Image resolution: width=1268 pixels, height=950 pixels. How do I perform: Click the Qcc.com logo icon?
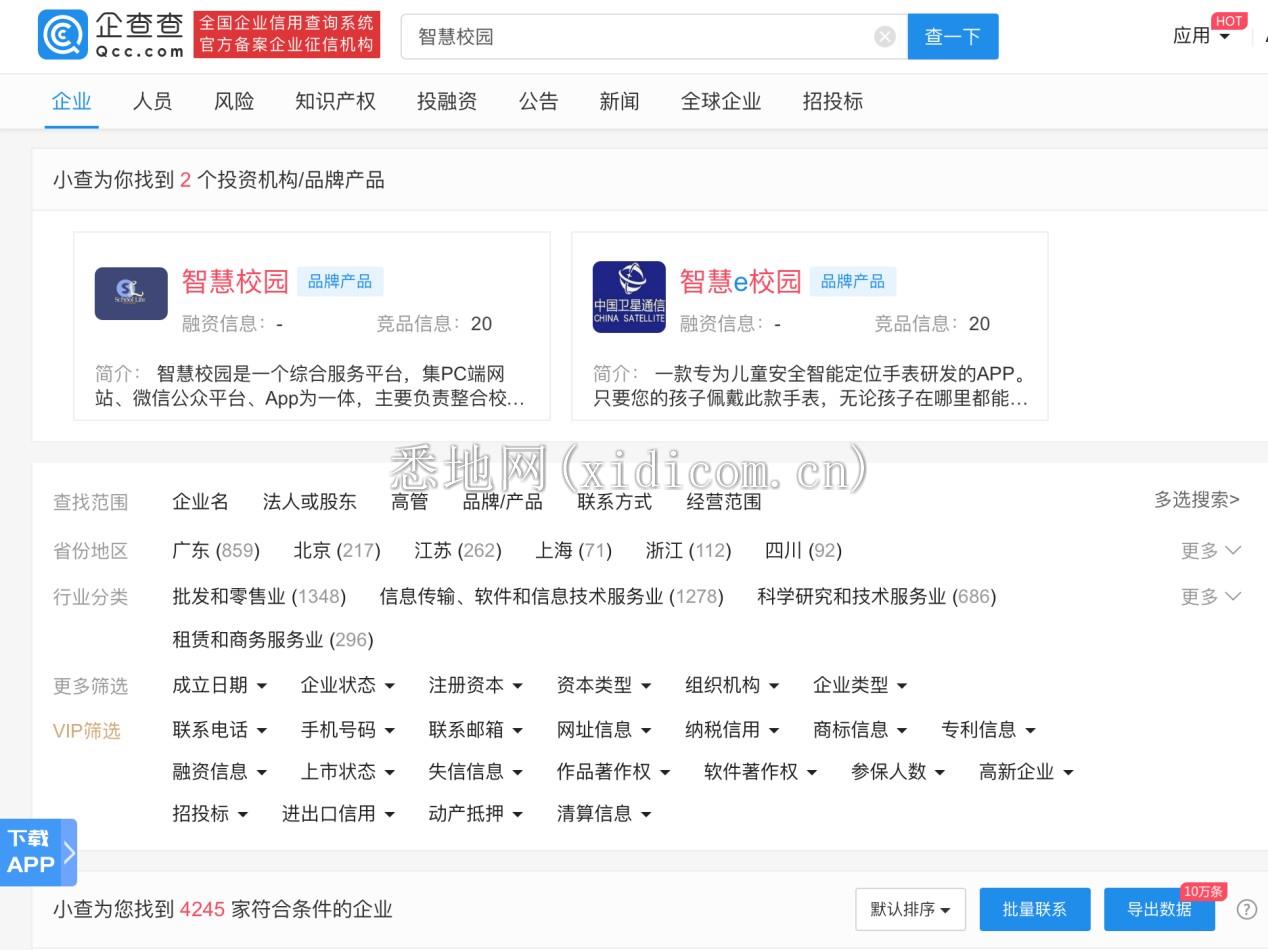click(63, 35)
